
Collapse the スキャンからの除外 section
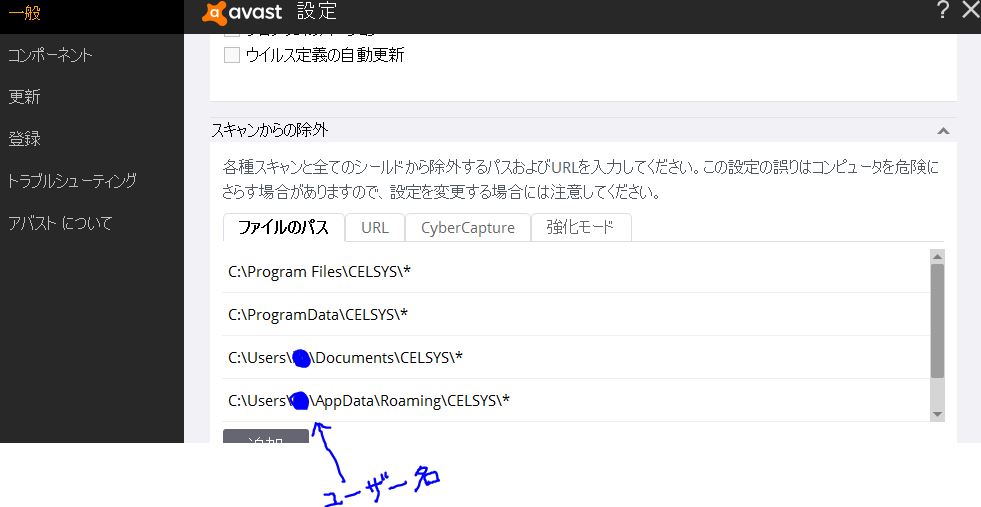tap(943, 131)
